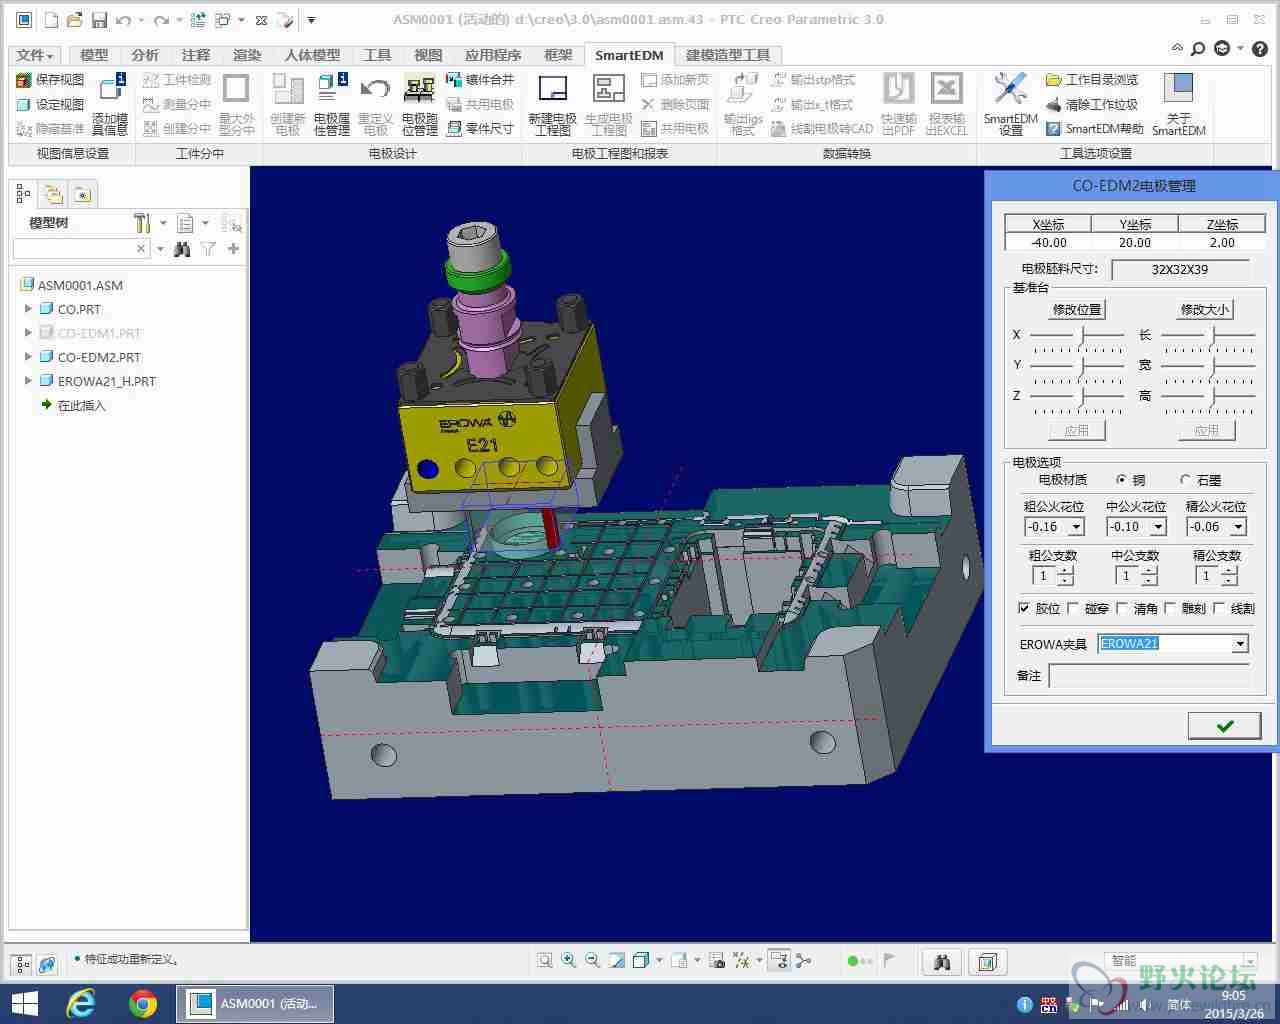Enable the 线割 checkbox
Viewport: 1280px width, 1024px height.
point(1219,608)
